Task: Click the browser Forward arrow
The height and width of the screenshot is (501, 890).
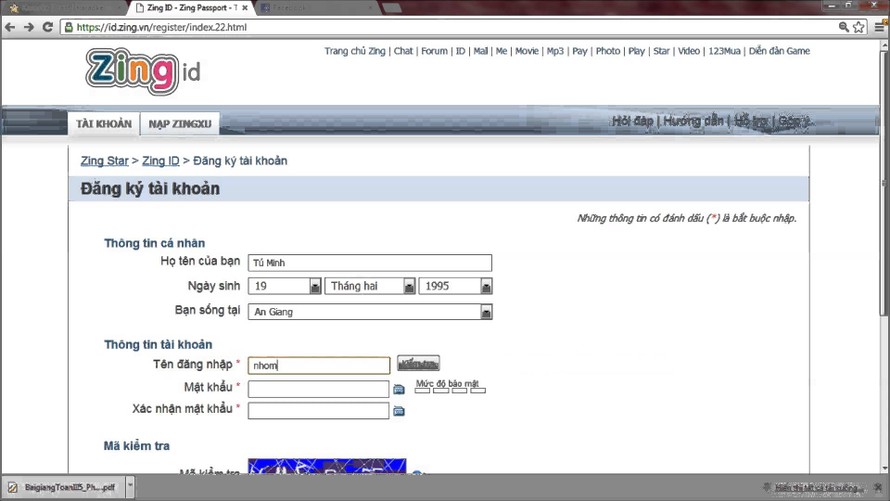Action: pos(28,27)
